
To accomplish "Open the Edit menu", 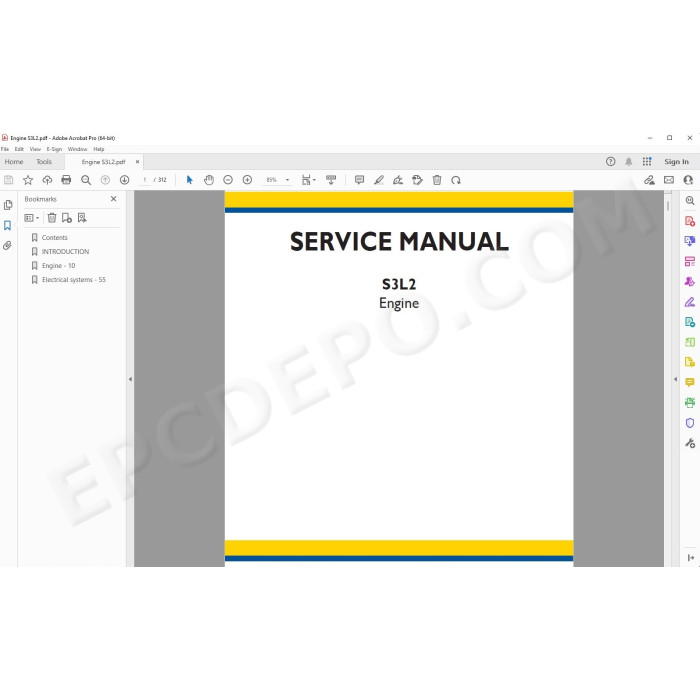I will (x=19, y=149).
